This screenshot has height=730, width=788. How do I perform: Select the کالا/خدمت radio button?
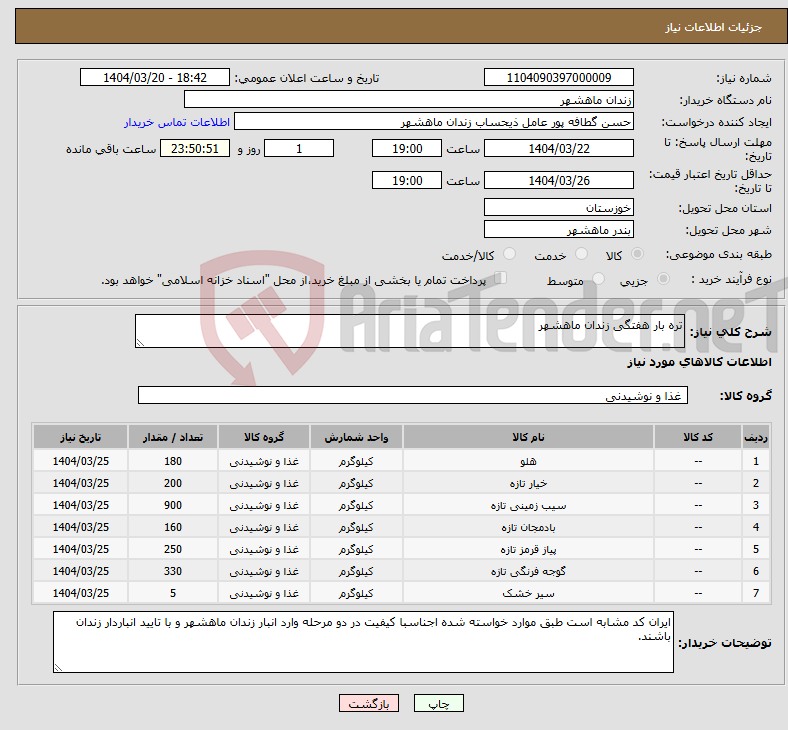tap(510, 254)
